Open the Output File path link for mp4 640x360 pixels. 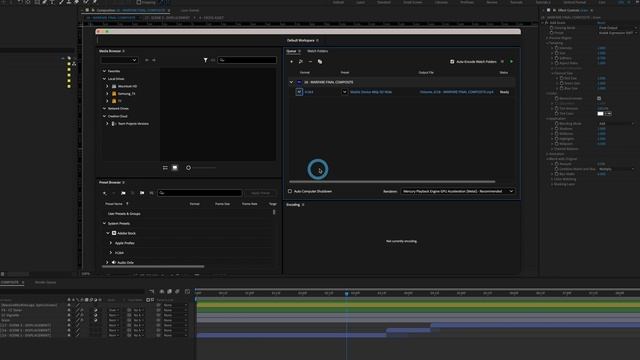pyautogui.click(x=456, y=92)
